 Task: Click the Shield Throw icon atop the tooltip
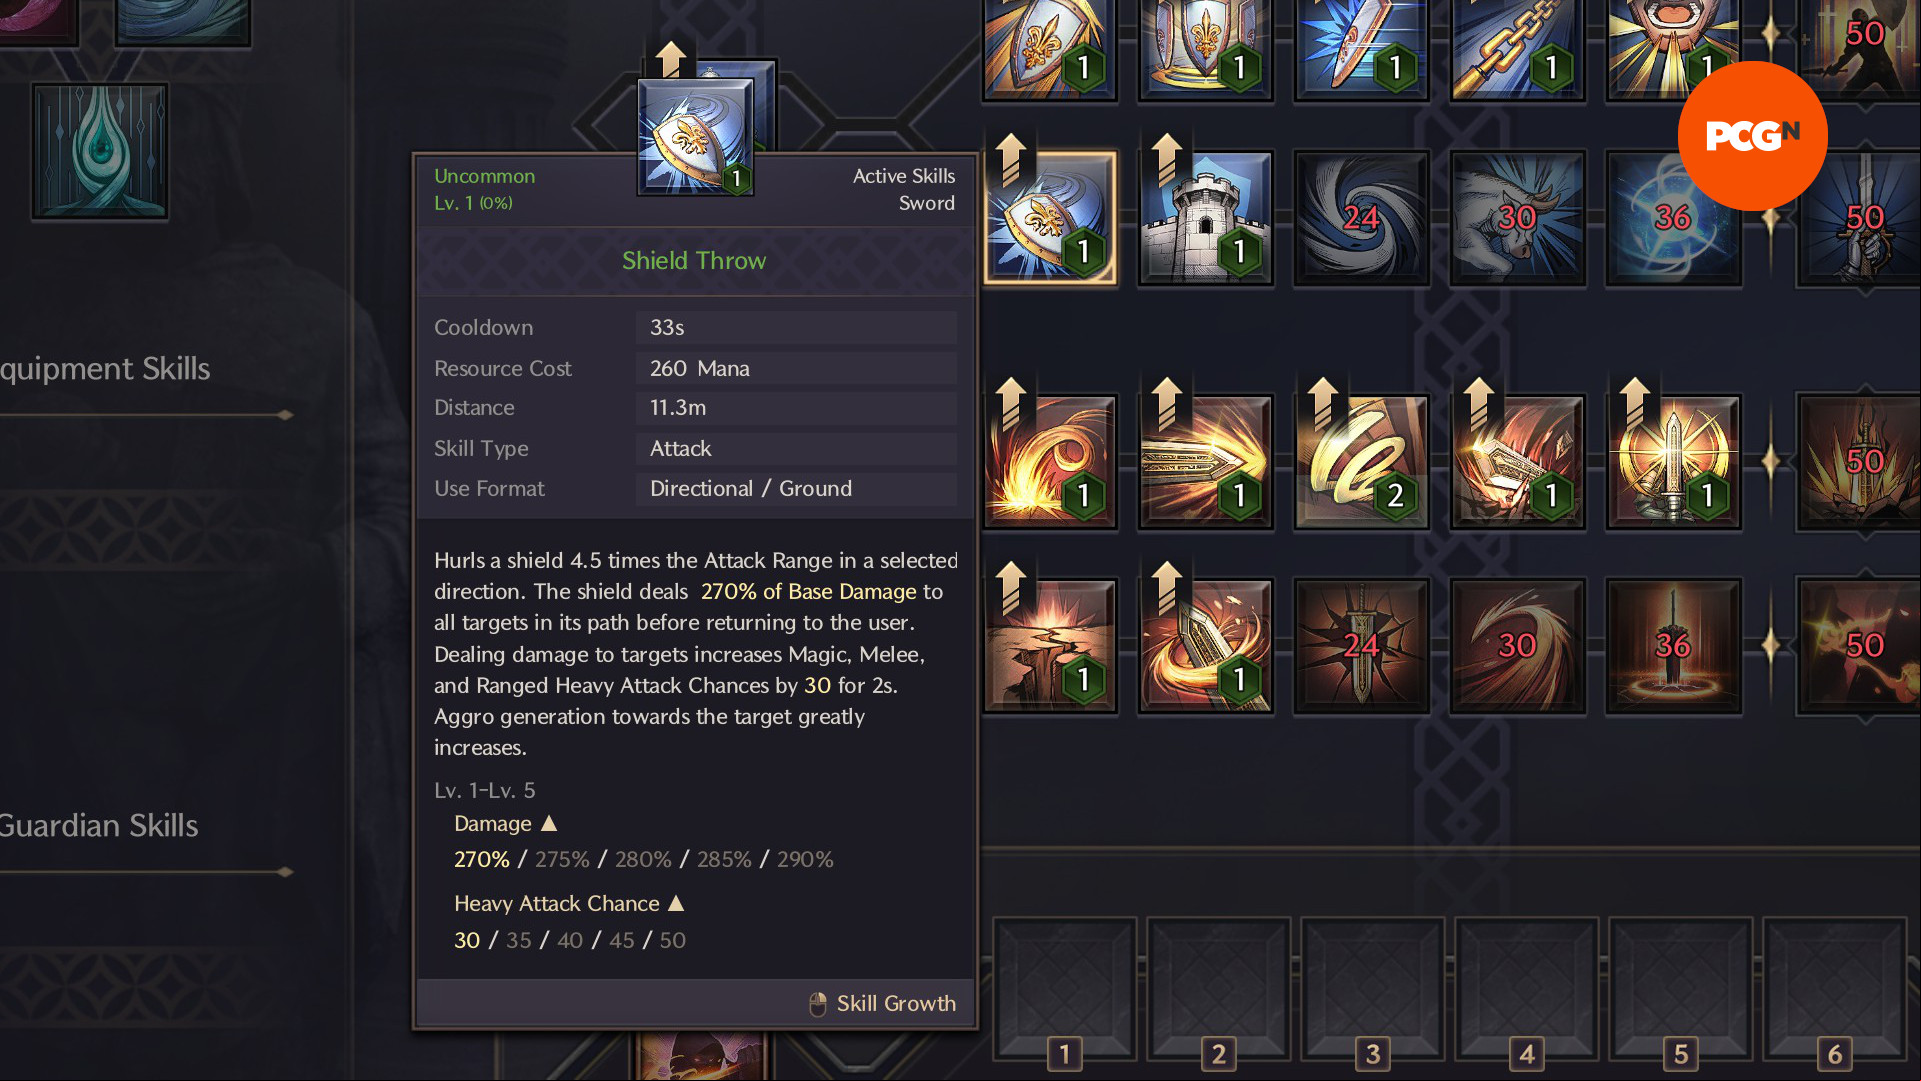696,135
